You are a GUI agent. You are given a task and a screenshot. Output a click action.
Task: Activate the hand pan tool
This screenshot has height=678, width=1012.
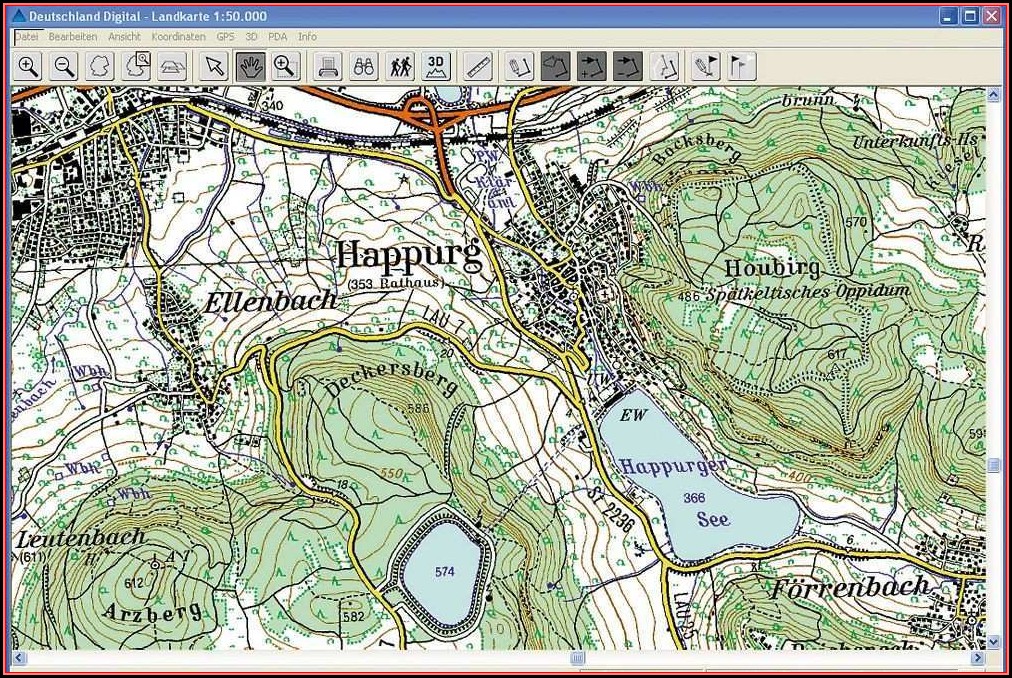tap(249, 67)
